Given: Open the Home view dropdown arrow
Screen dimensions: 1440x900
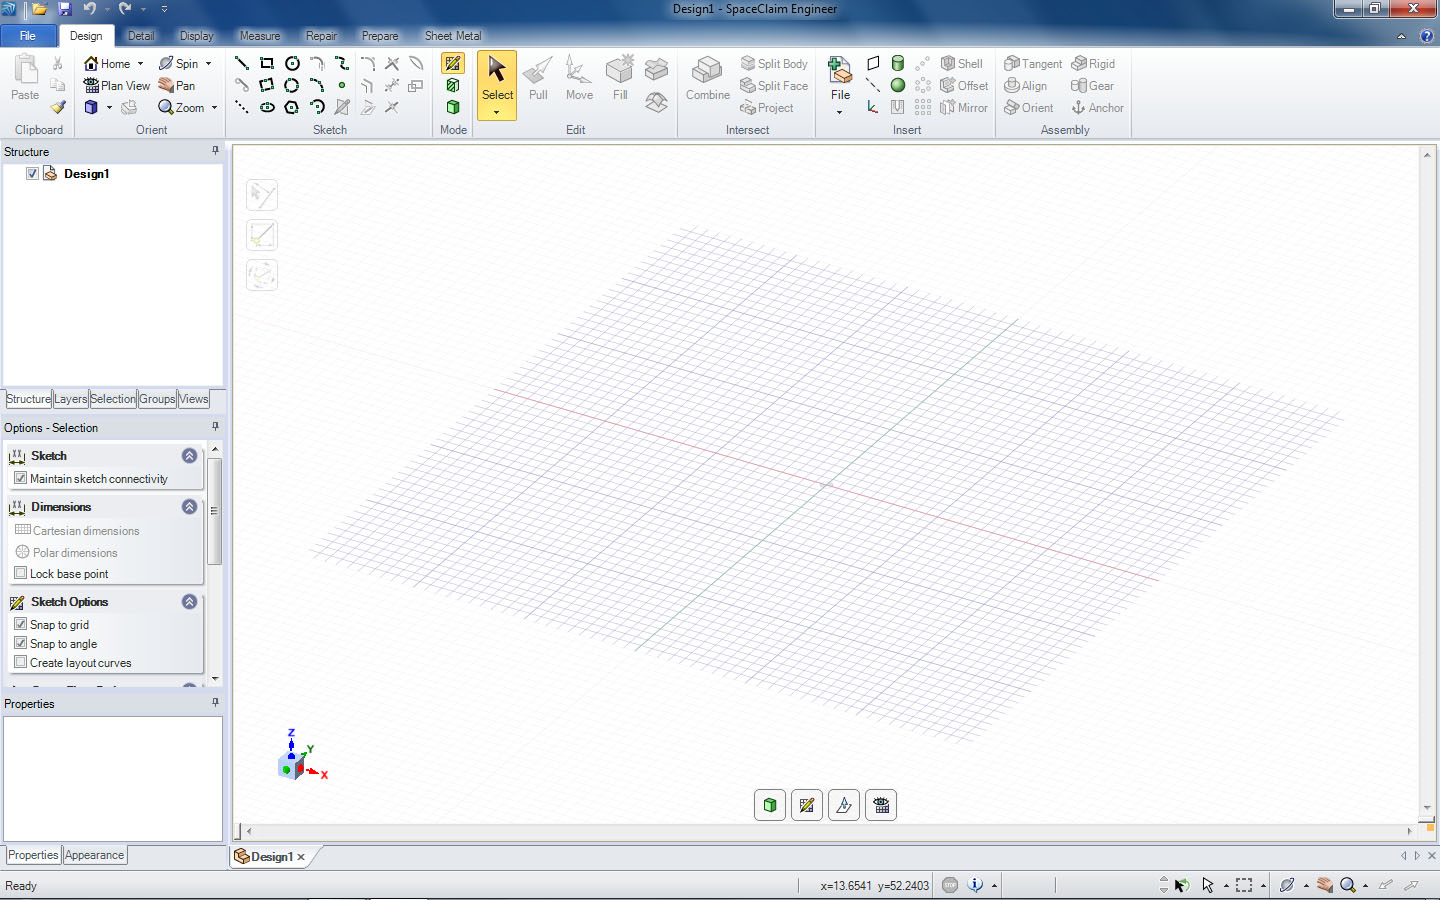Looking at the screenshot, I should point(140,64).
